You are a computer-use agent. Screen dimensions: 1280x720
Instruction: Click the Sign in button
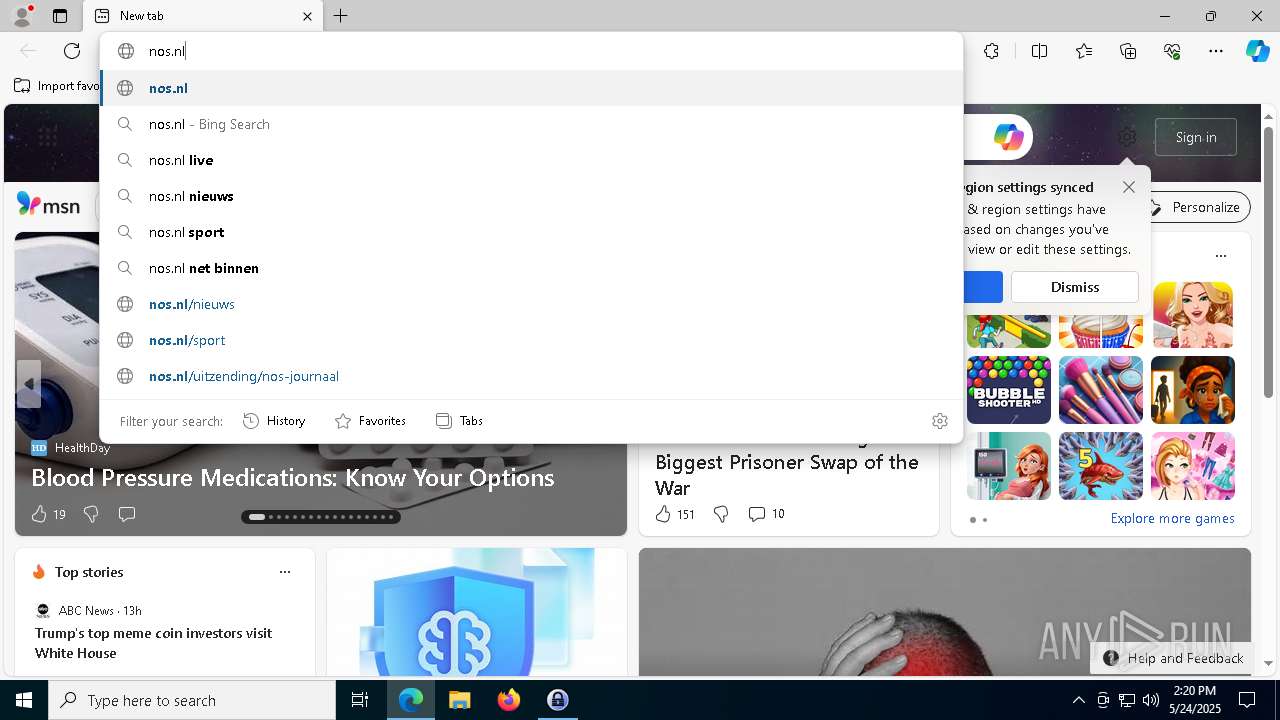coord(1196,137)
